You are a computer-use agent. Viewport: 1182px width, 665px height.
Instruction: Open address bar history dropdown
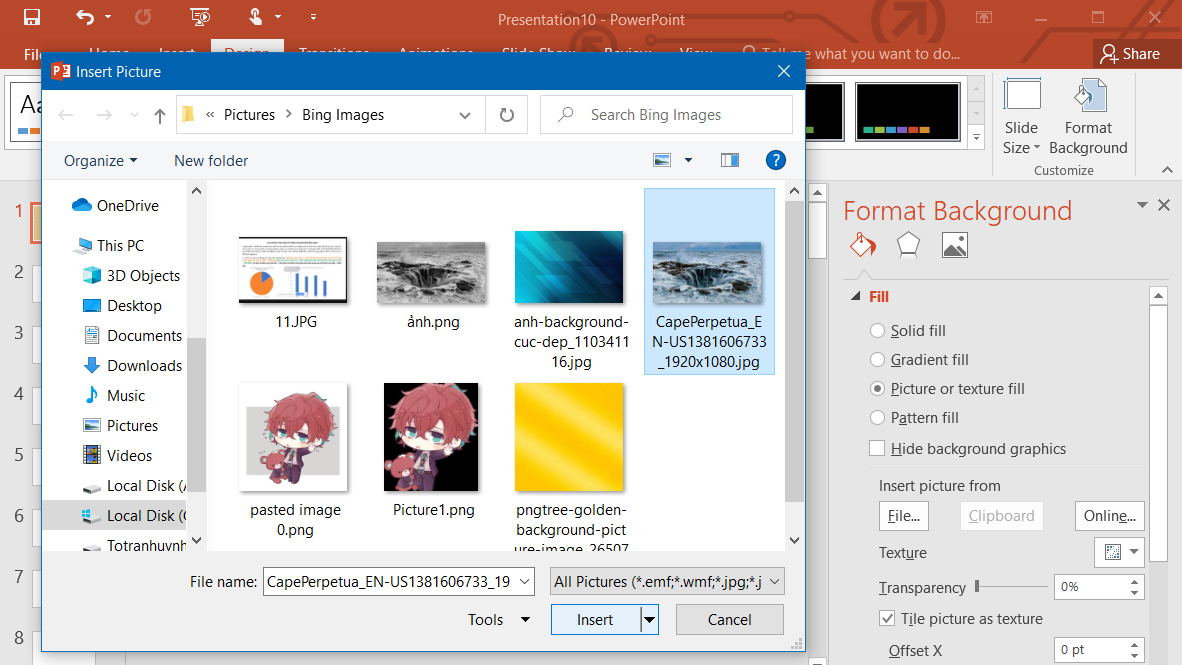click(465, 115)
